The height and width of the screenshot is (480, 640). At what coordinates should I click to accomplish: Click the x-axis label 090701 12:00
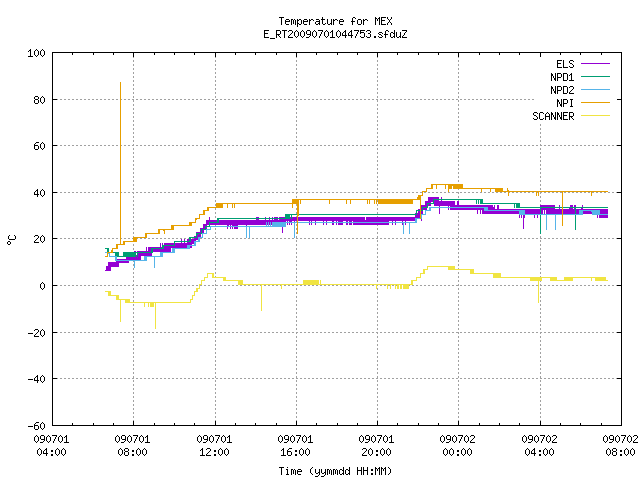pos(214,446)
